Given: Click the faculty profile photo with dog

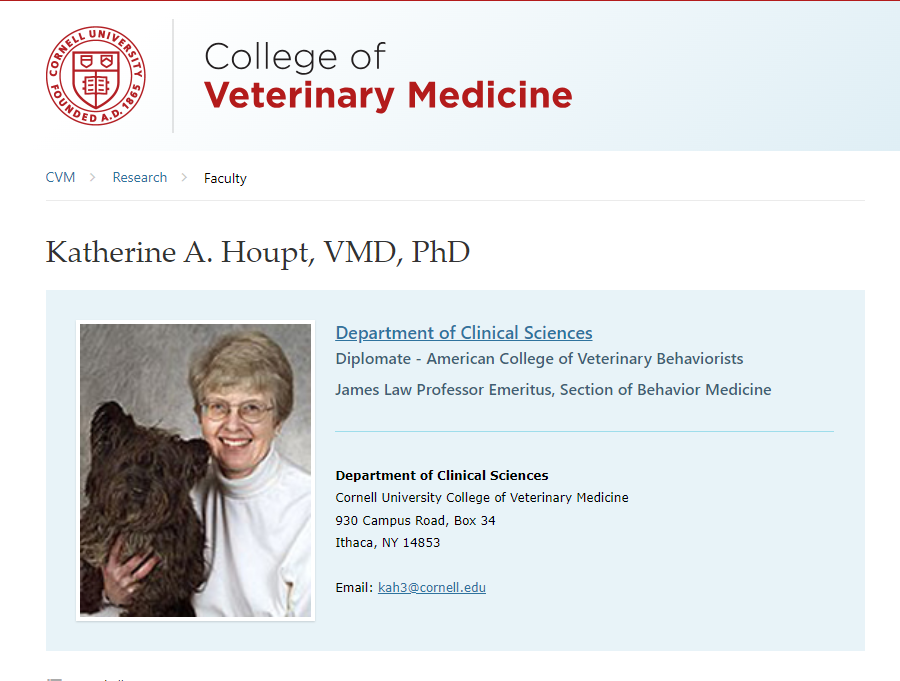Looking at the screenshot, I should tap(196, 470).
